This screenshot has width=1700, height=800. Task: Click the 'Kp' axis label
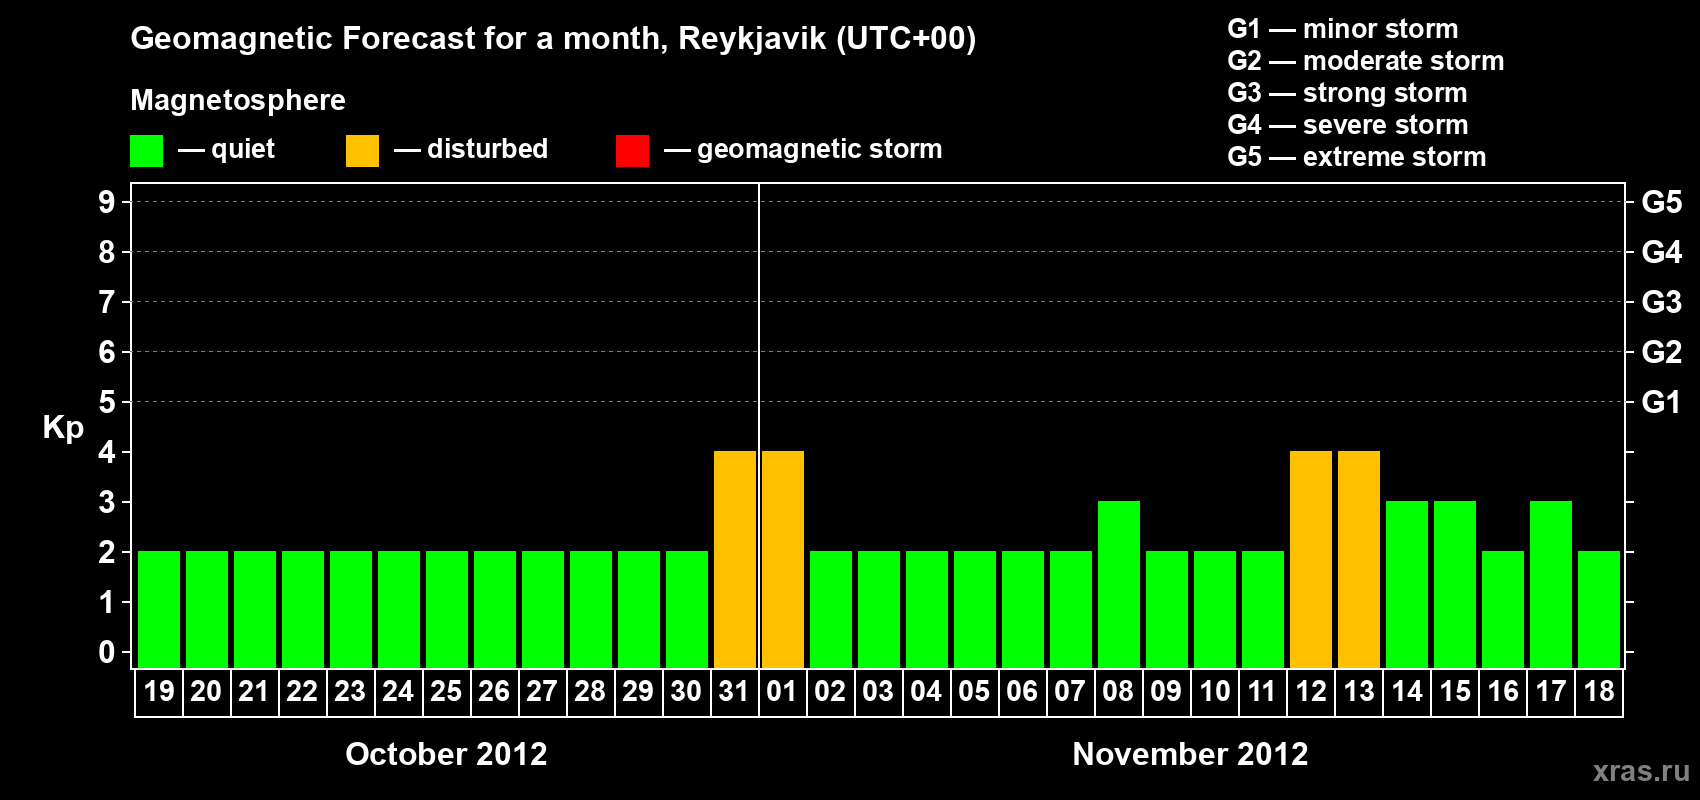(x=63, y=428)
